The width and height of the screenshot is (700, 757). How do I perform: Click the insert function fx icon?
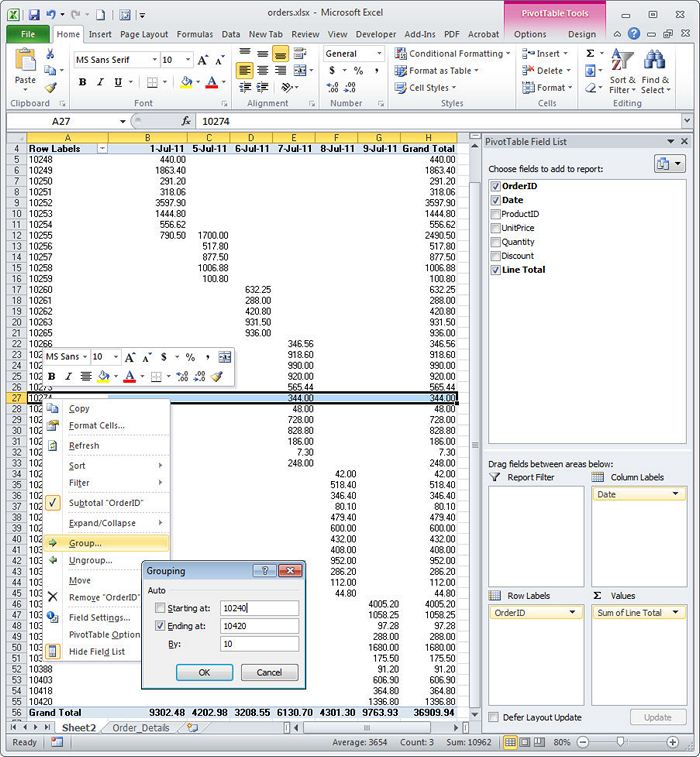coord(186,120)
